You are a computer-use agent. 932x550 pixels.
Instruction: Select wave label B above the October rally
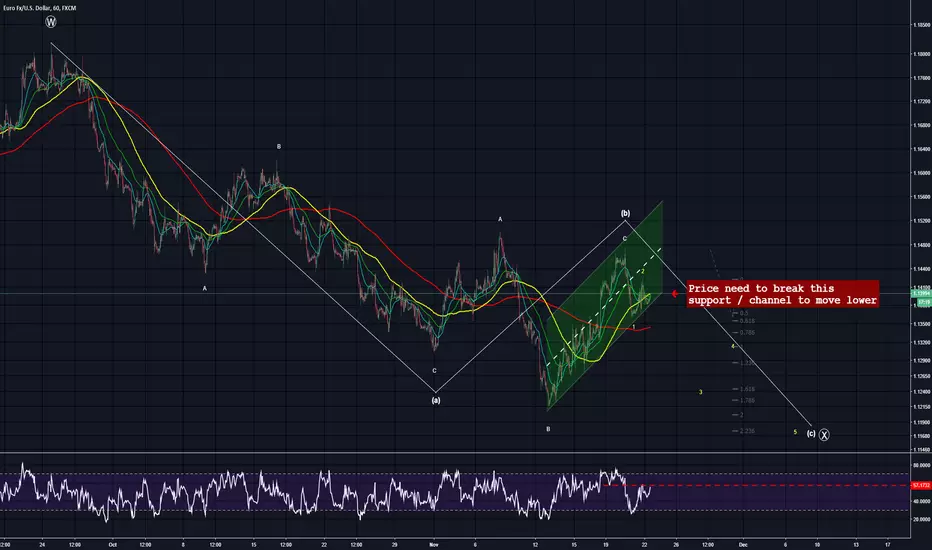[x=279, y=146]
